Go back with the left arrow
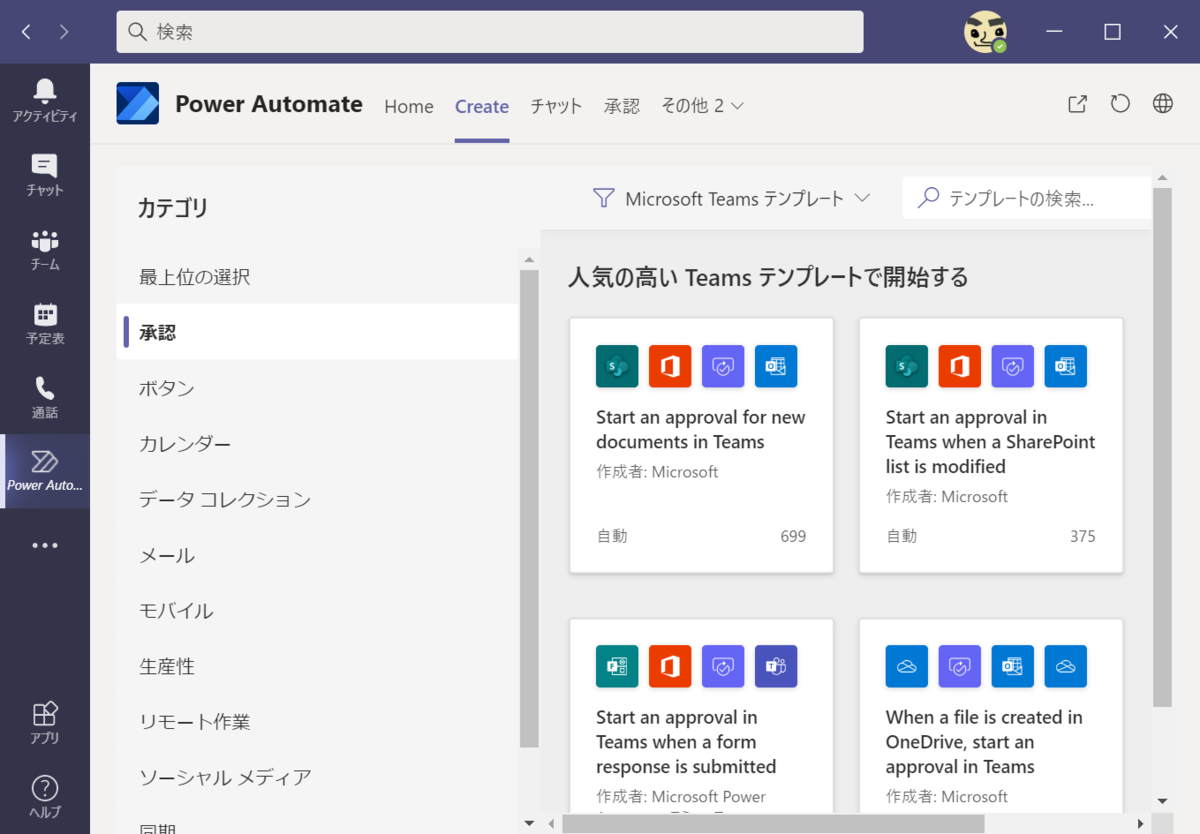Viewport: 1200px width, 834px height. pyautogui.click(x=26, y=32)
